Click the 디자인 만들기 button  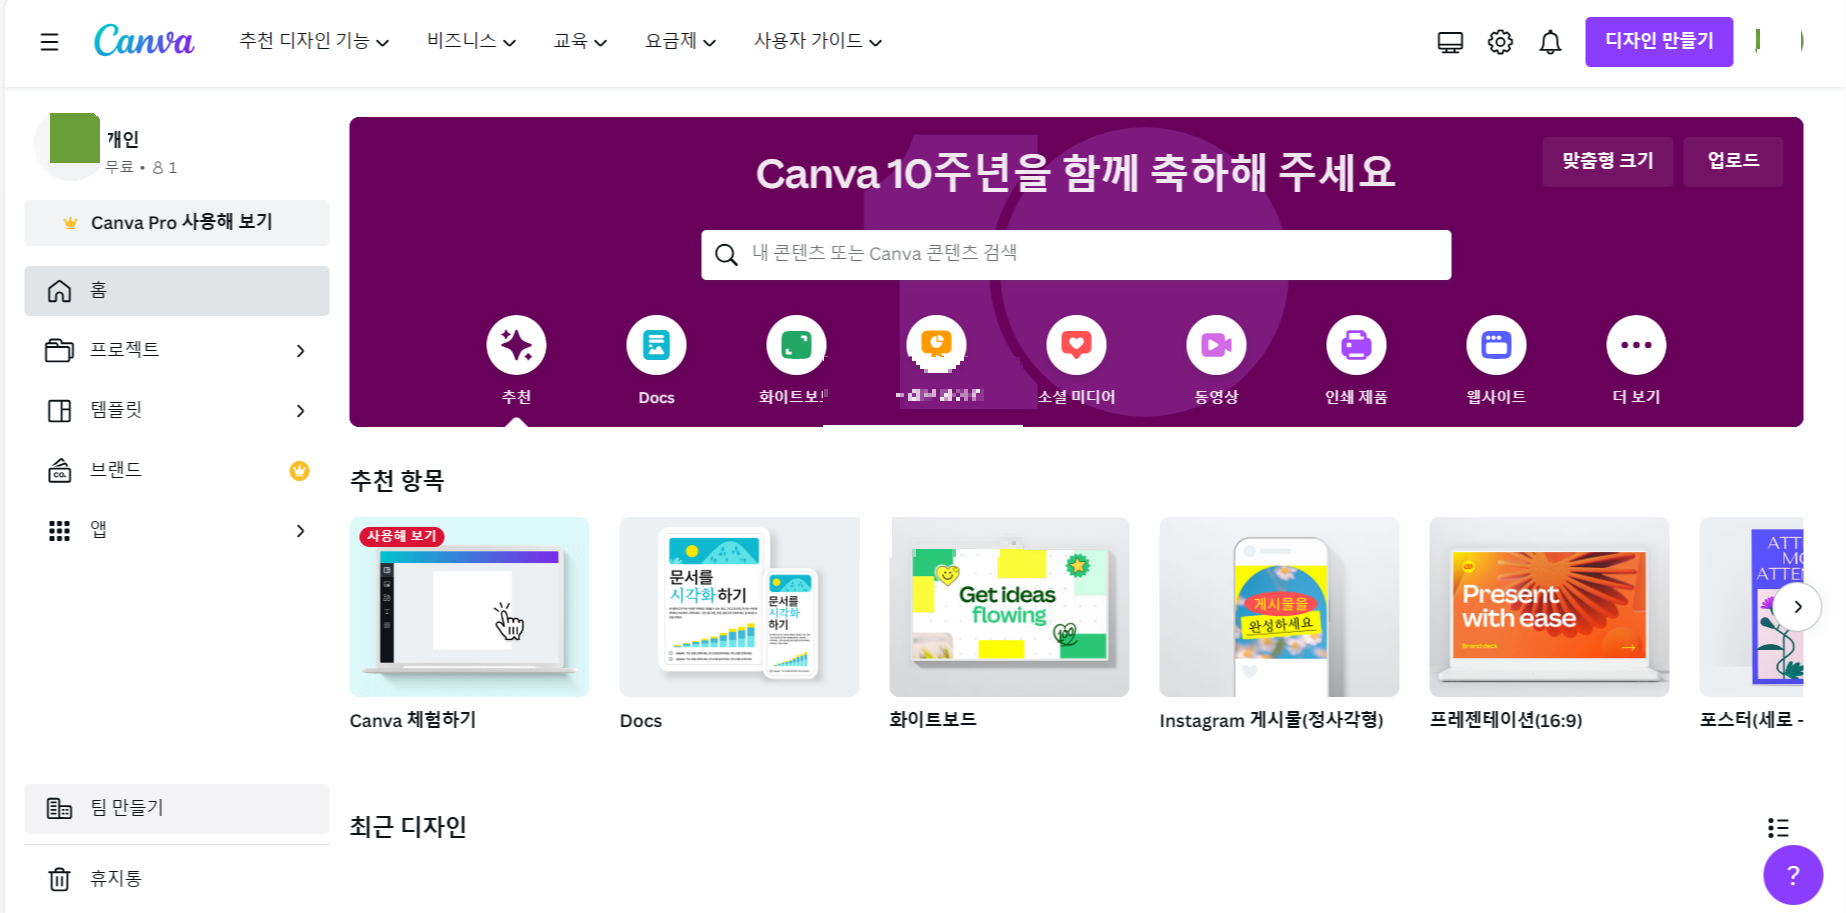(1659, 42)
